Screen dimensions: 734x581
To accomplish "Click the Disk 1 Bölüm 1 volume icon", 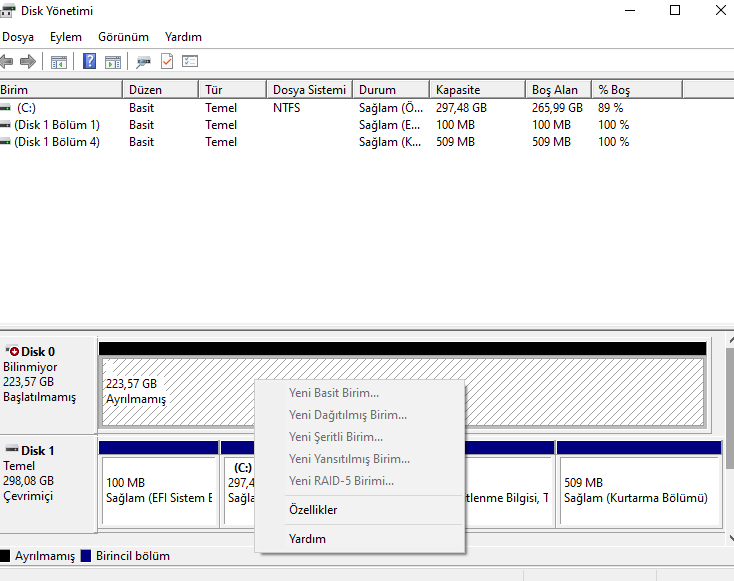I will pyautogui.click(x=5, y=125).
